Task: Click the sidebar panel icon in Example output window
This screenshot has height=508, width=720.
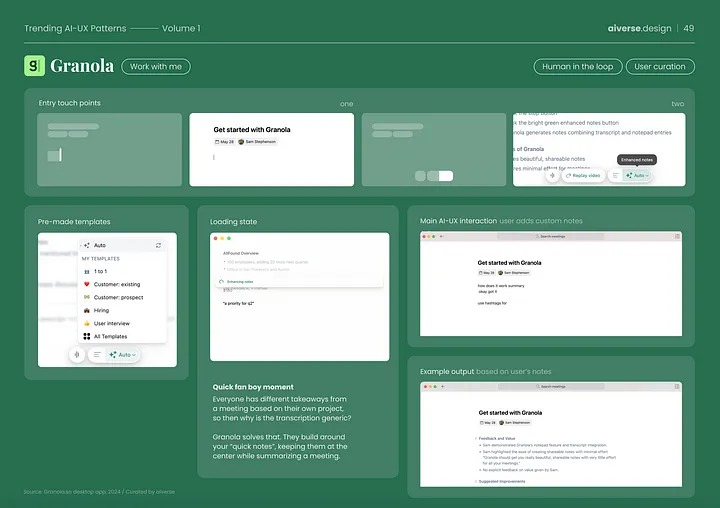Action: point(677,387)
